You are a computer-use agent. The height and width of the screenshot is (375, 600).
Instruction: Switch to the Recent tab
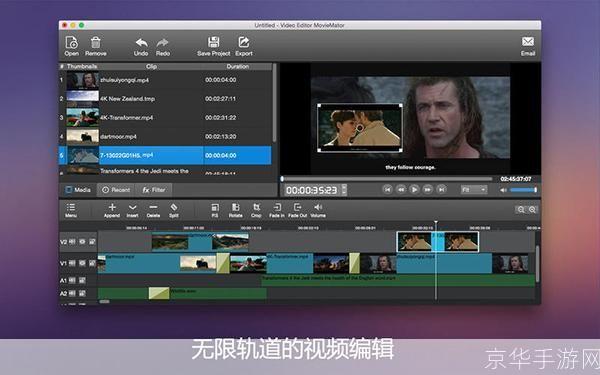pos(116,190)
